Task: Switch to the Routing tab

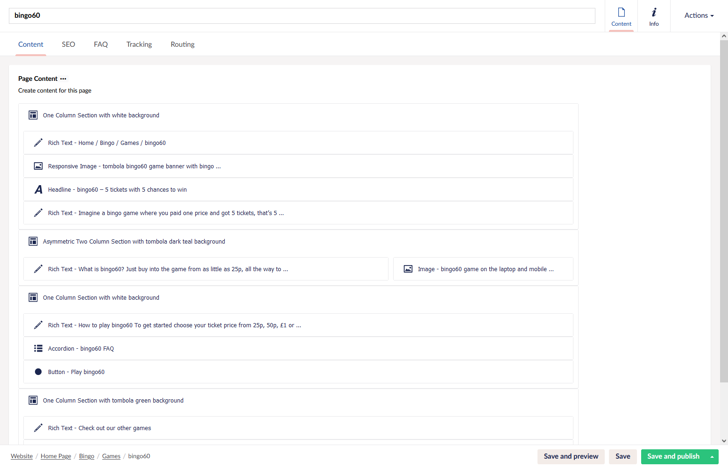Action: pyautogui.click(x=182, y=45)
